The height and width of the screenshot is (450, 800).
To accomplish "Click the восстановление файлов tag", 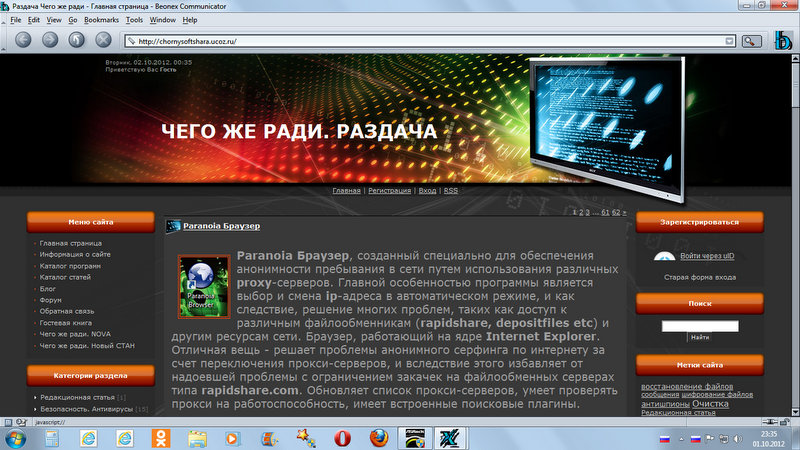I will click(x=687, y=386).
